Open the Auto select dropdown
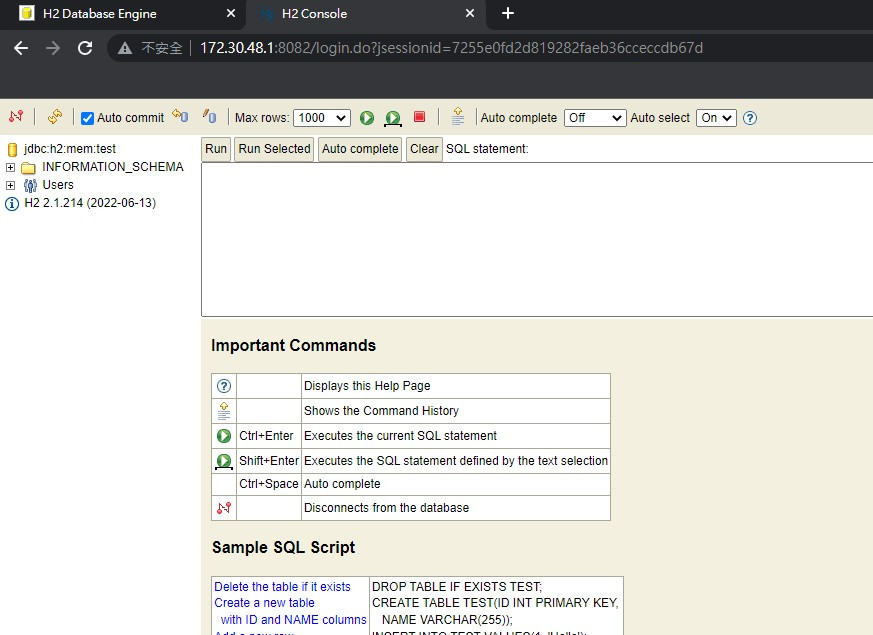873x635 pixels. pyautogui.click(x=716, y=118)
